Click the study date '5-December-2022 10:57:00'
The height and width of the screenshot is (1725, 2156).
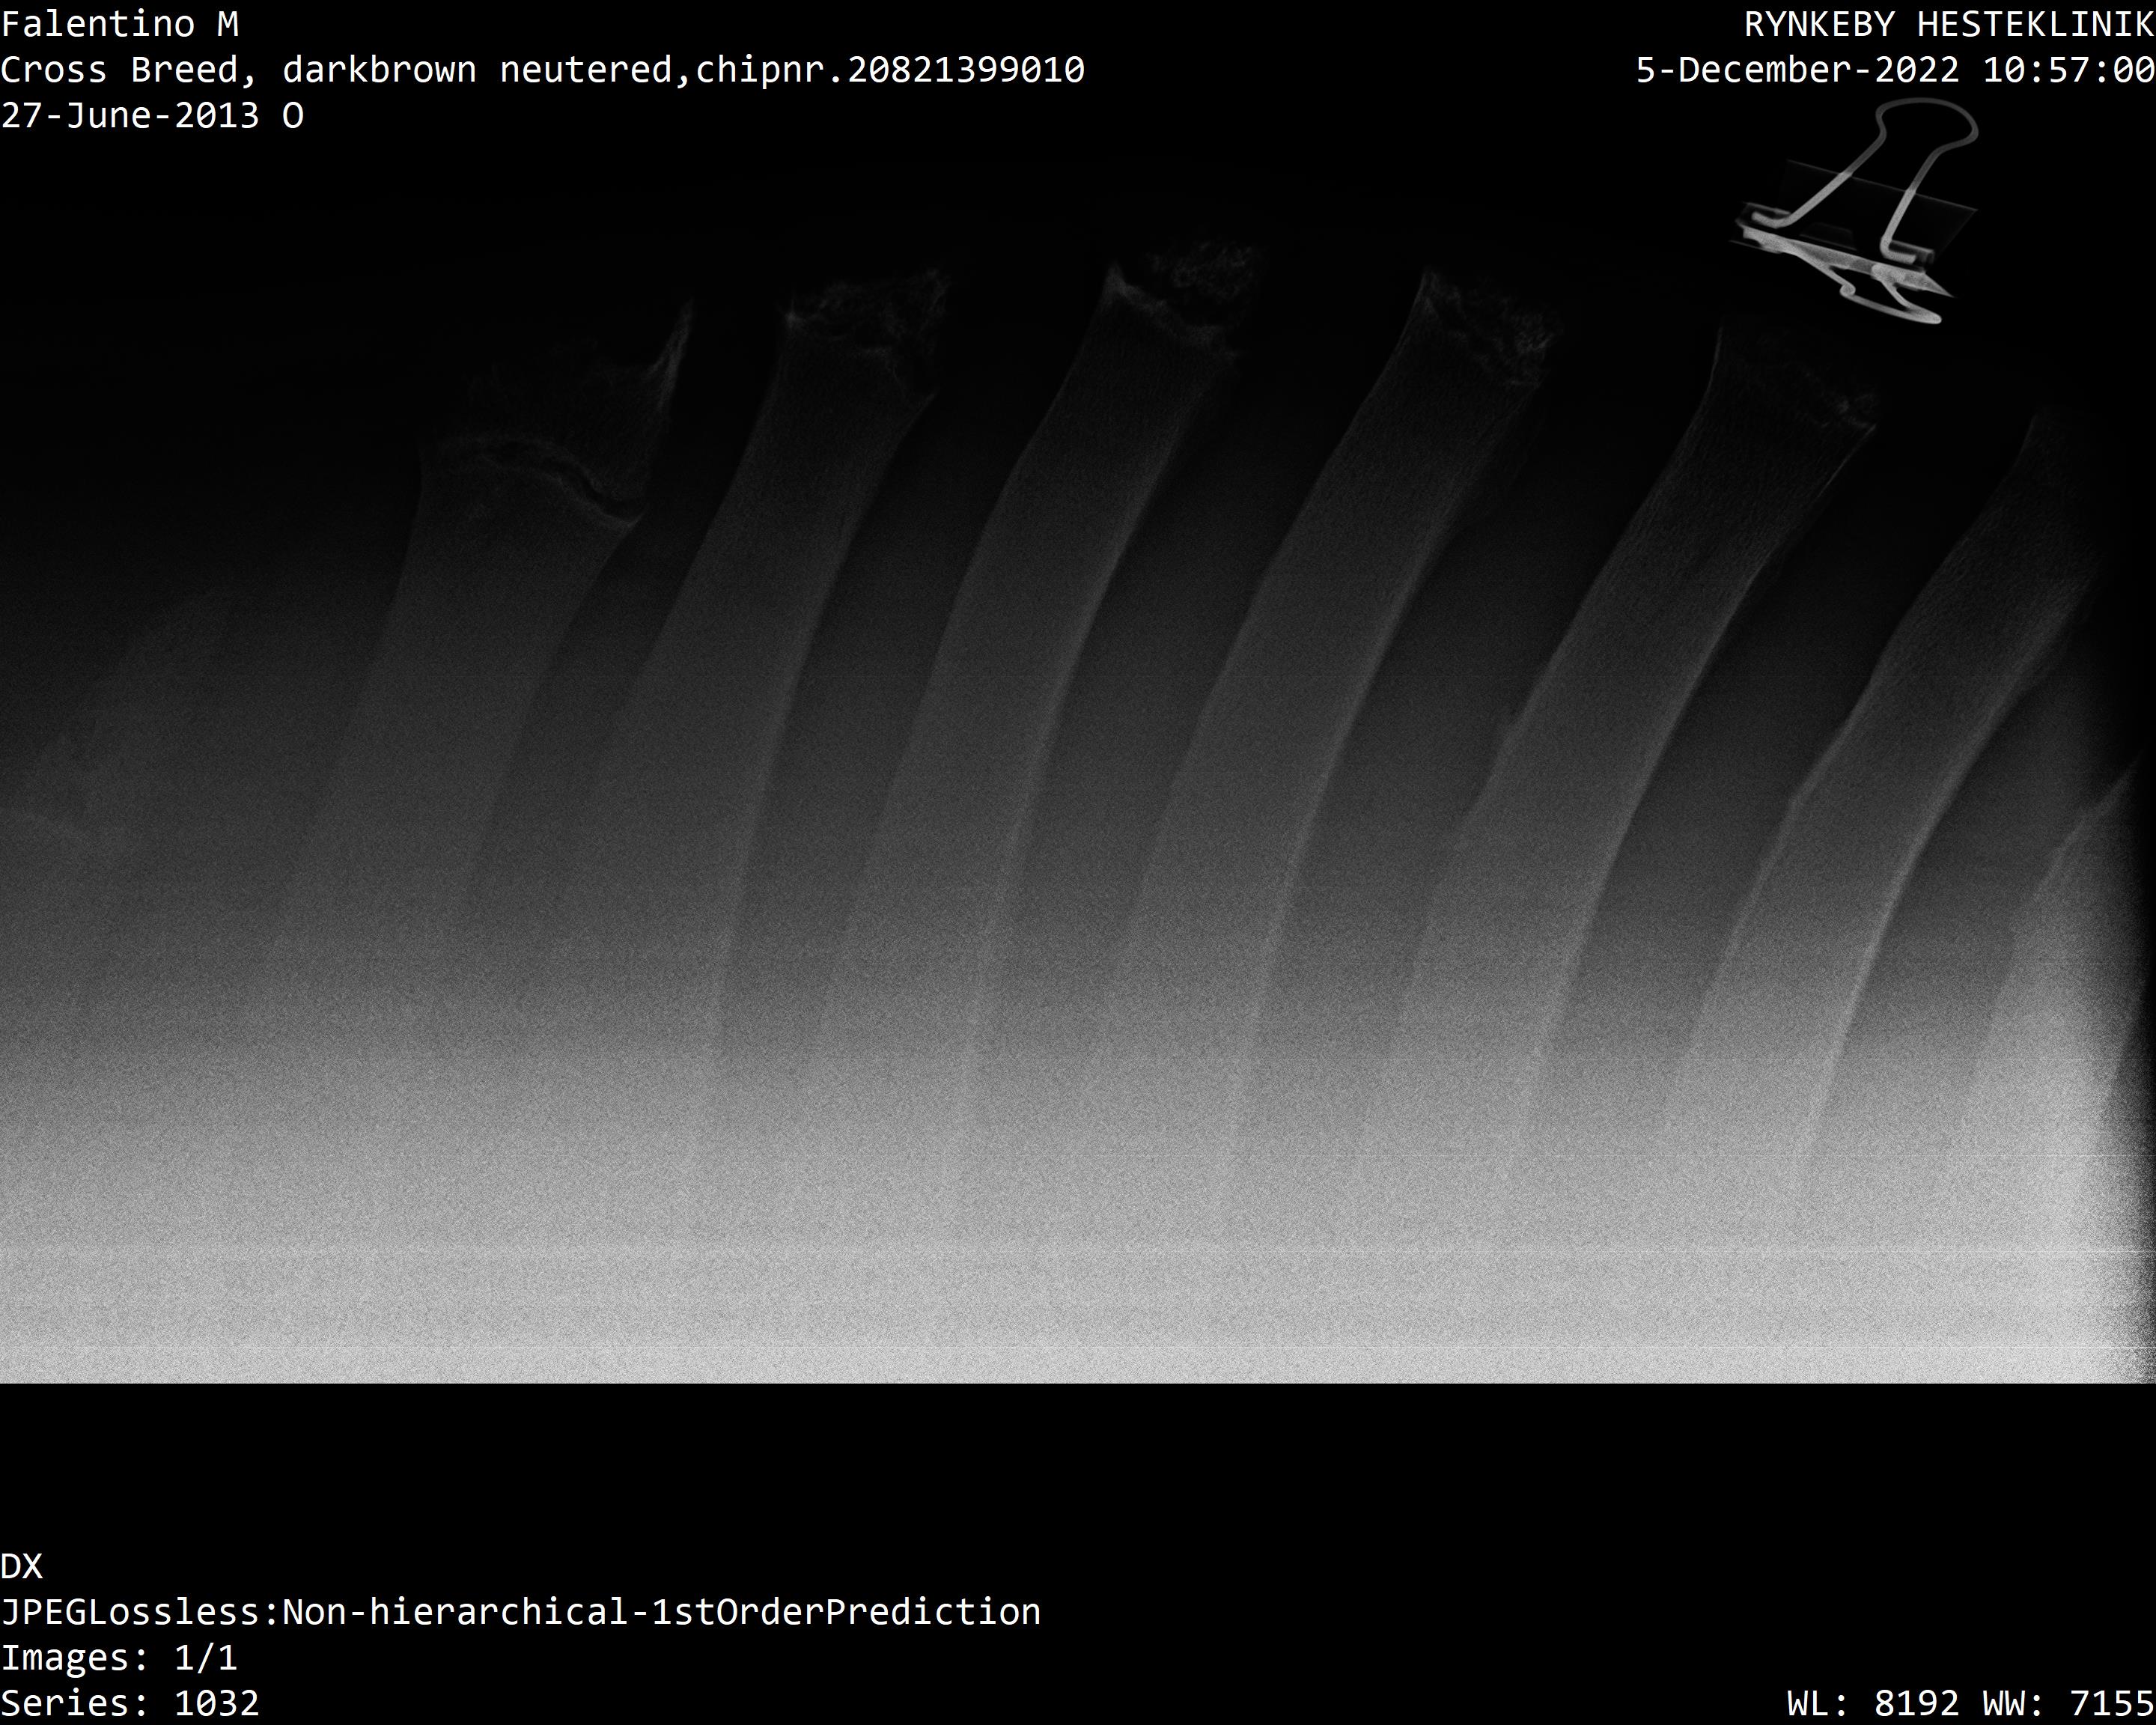coord(1895,70)
